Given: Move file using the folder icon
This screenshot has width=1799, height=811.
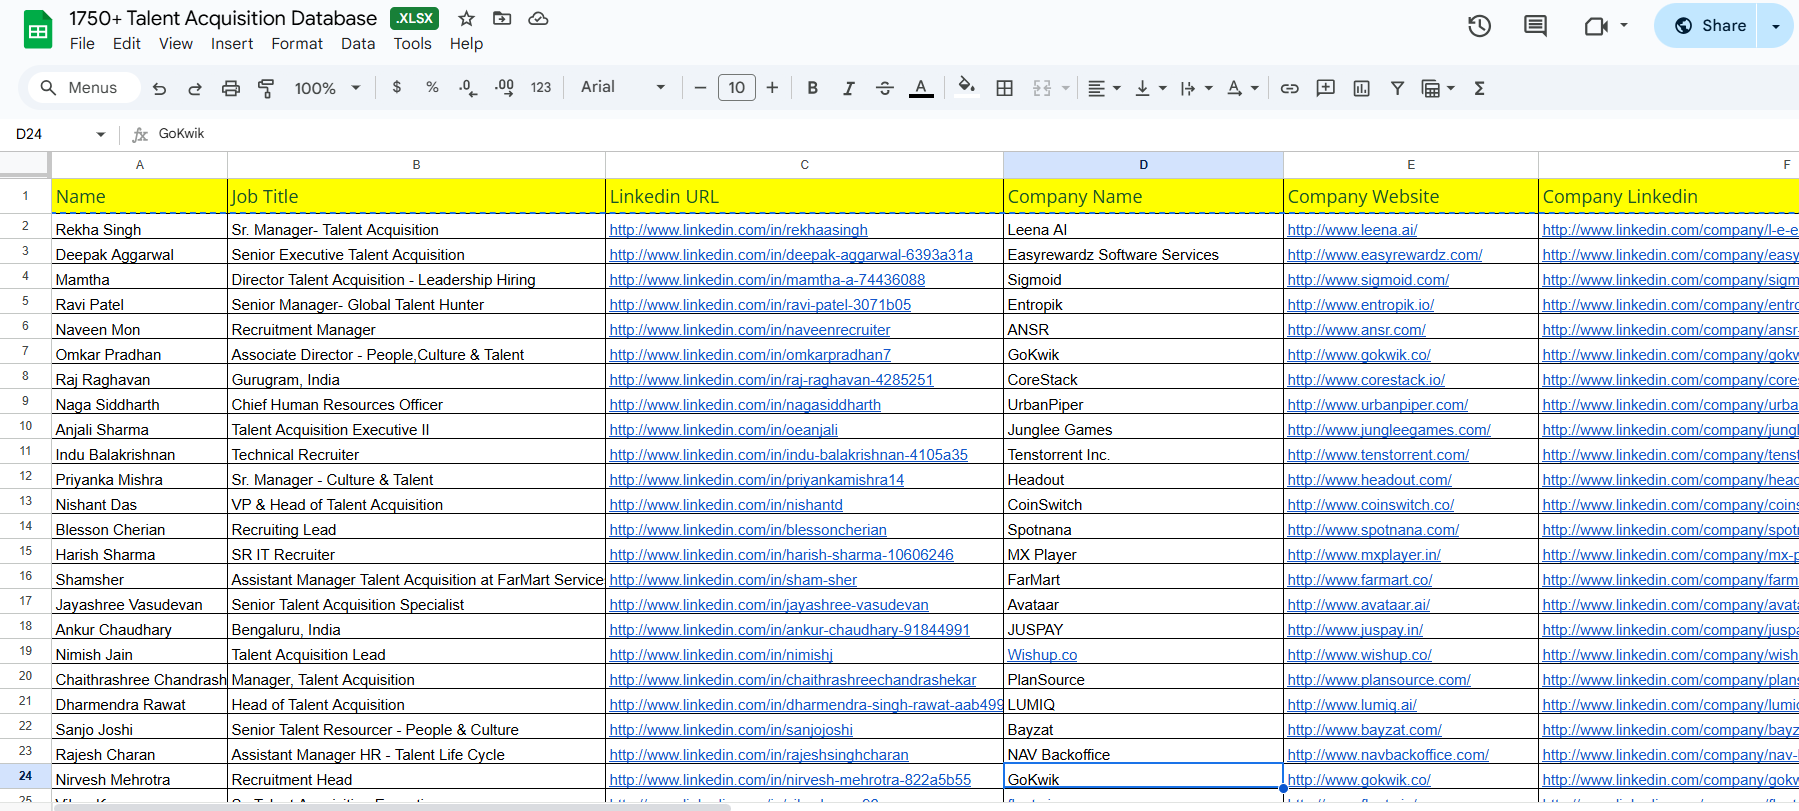Looking at the screenshot, I should pos(502,18).
